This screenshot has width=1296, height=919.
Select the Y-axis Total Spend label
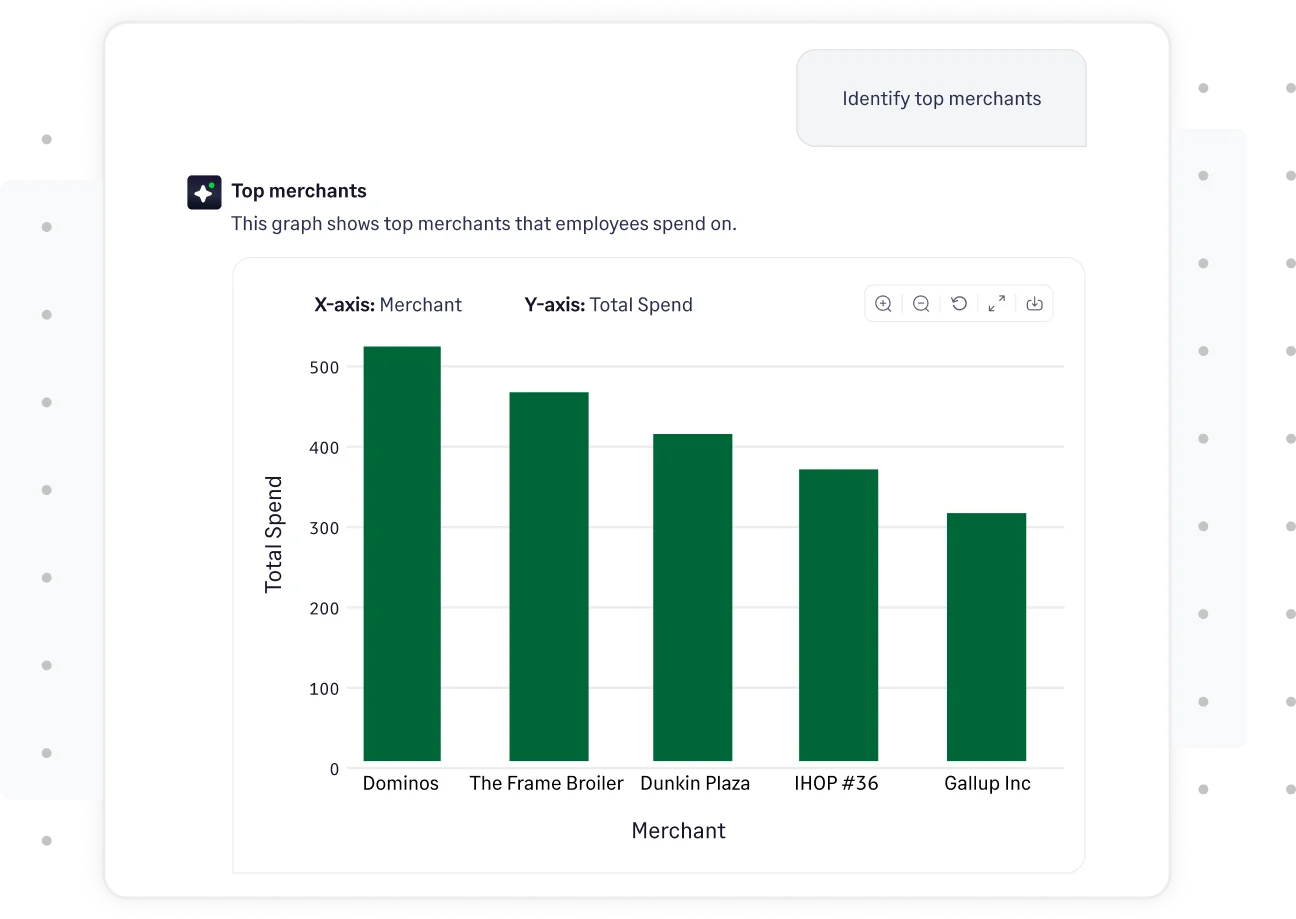click(x=608, y=304)
